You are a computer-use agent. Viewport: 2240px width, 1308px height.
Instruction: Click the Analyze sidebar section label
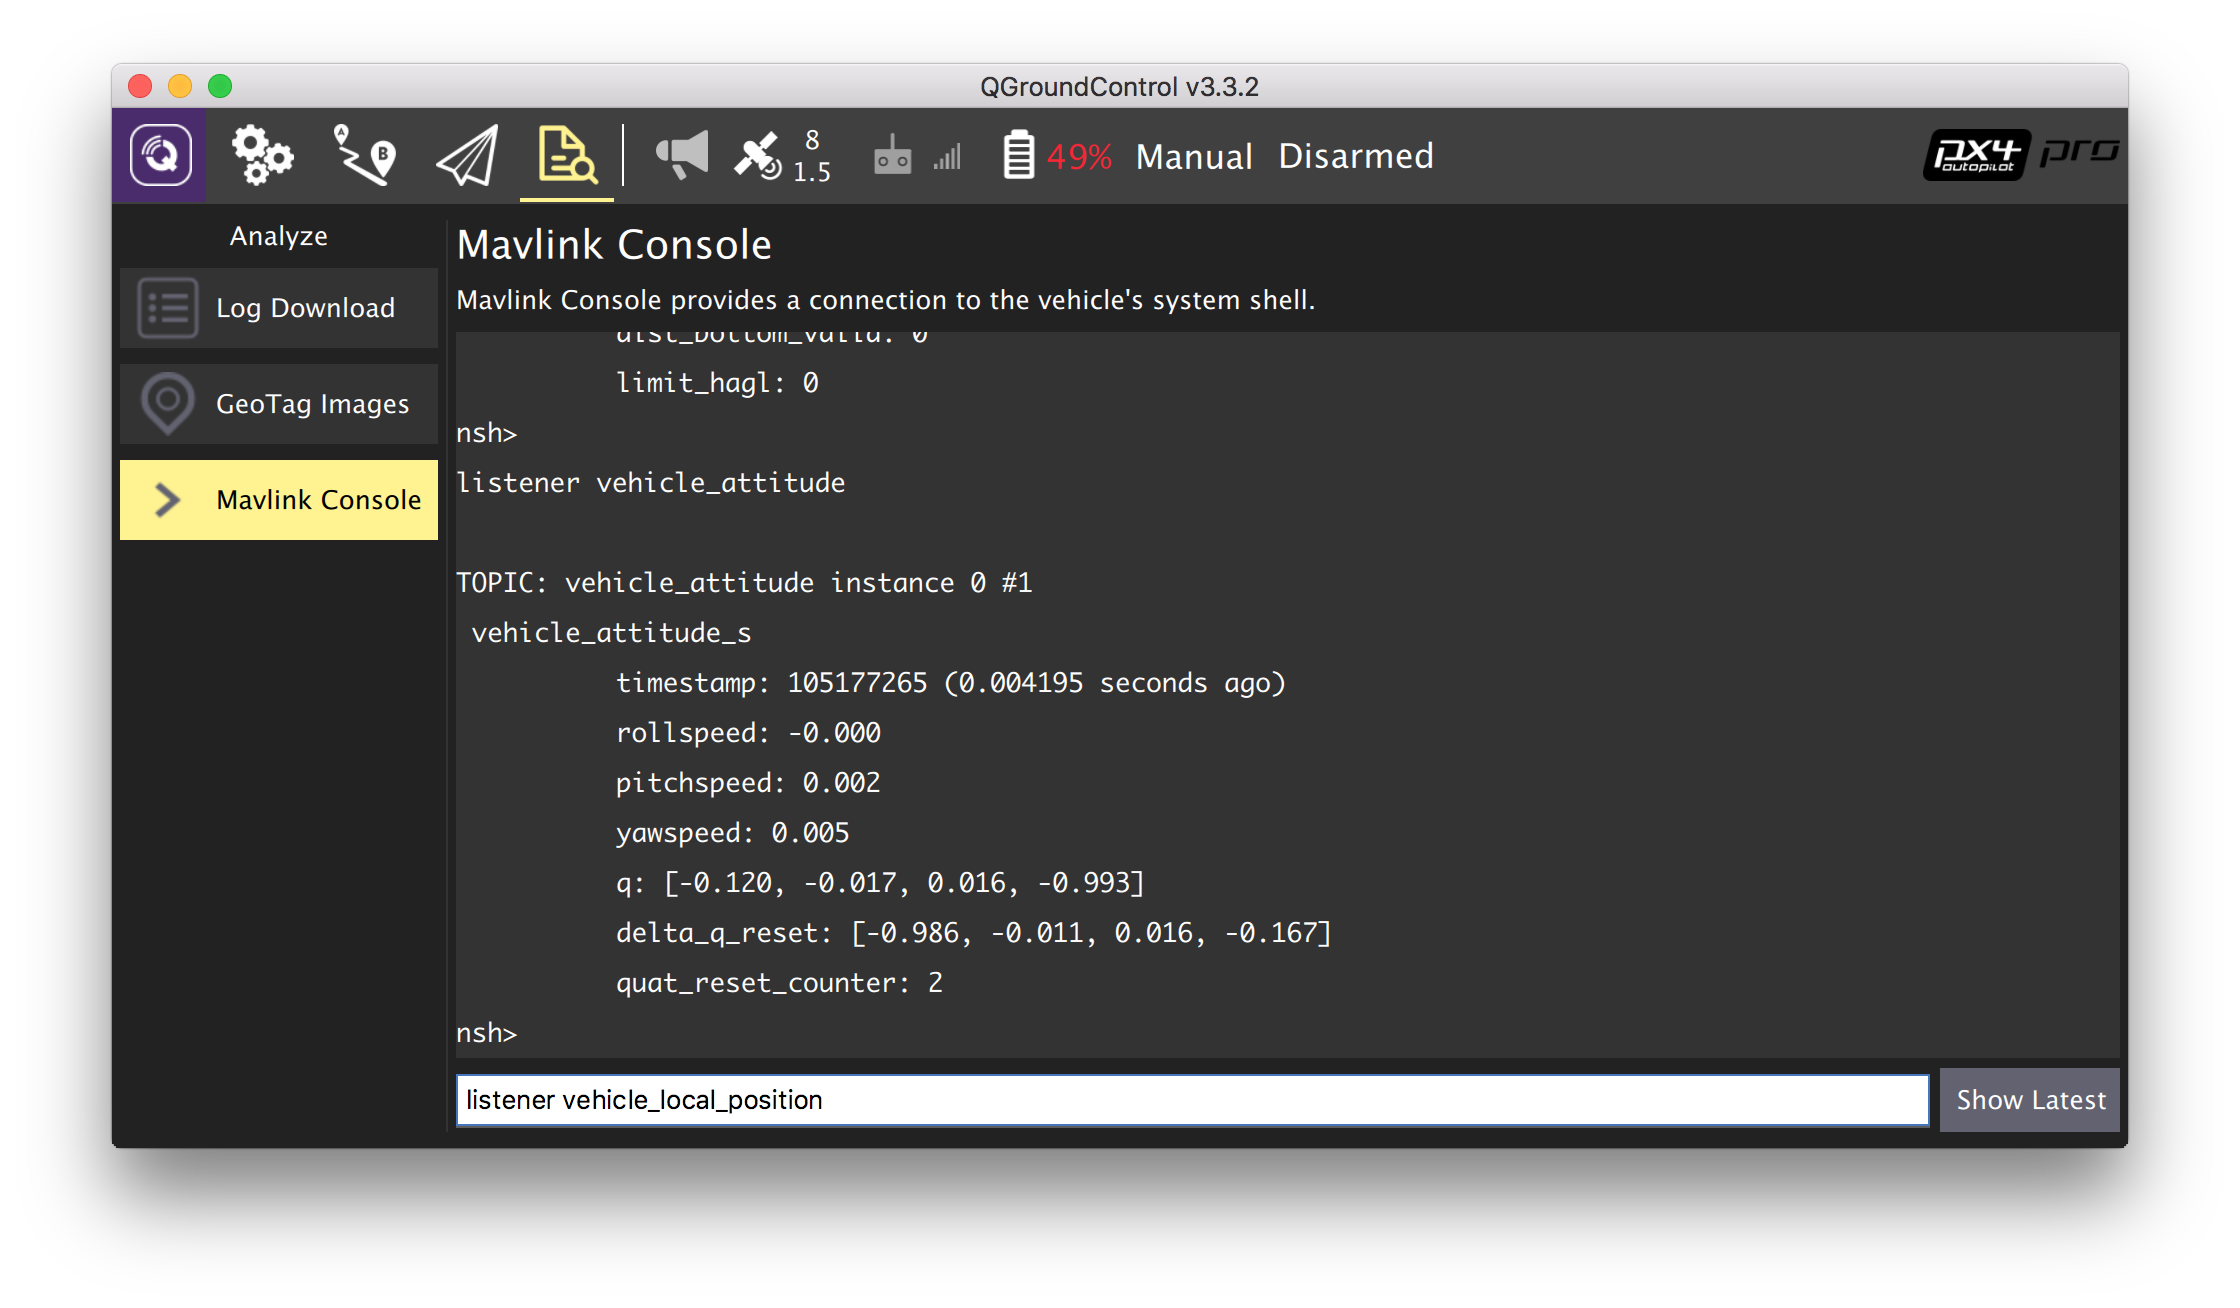tap(280, 235)
